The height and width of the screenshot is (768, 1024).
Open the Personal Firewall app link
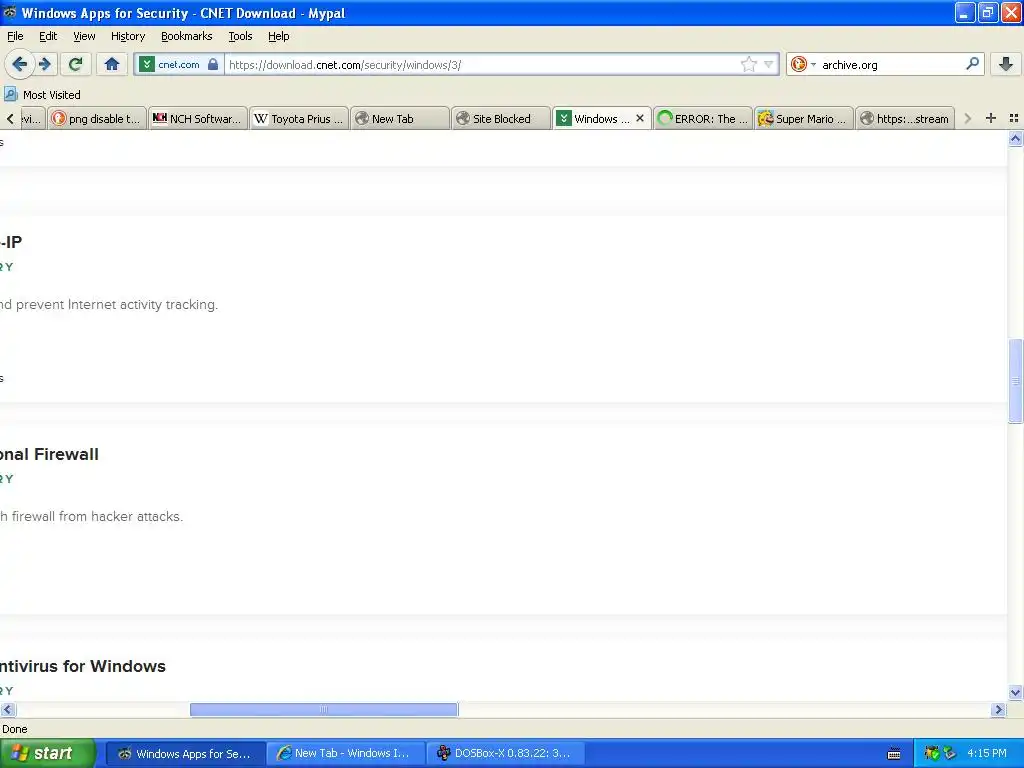(49, 454)
